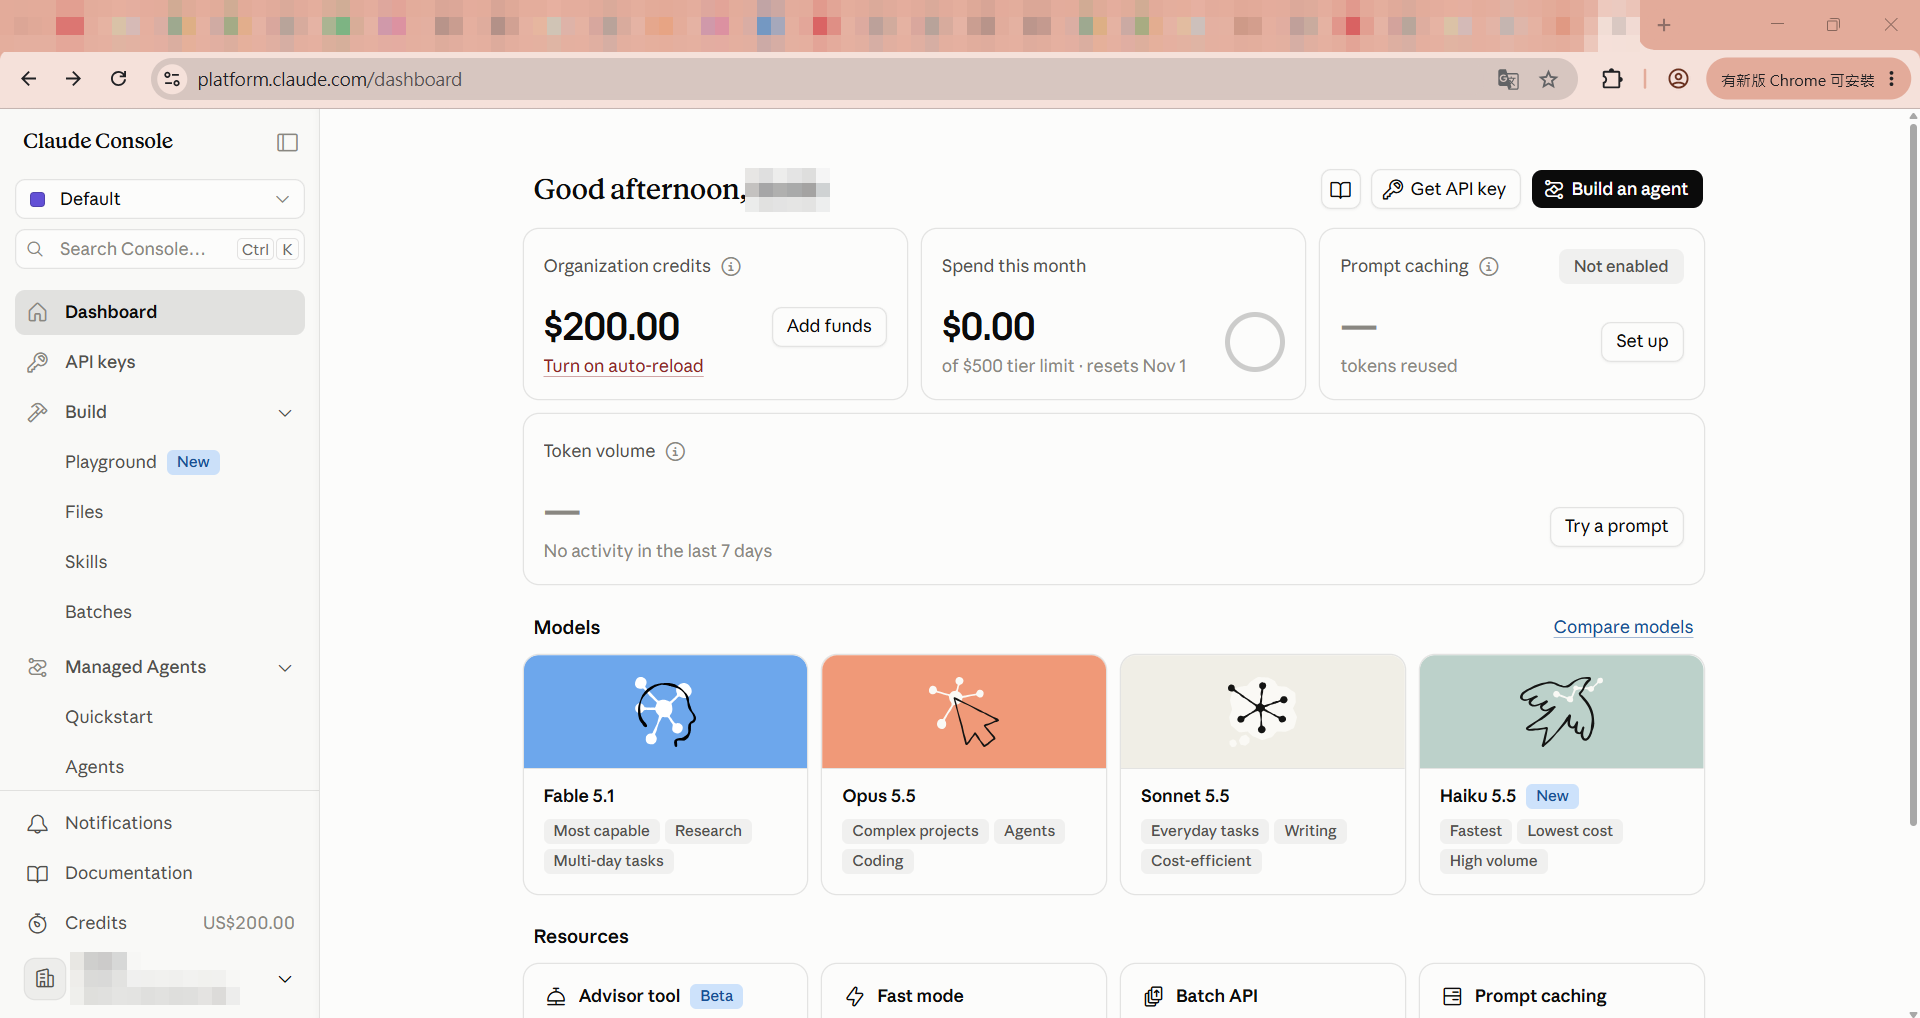Screen dimensions: 1920x1018
Task: Open Credits page in sidebar
Action: (160, 923)
